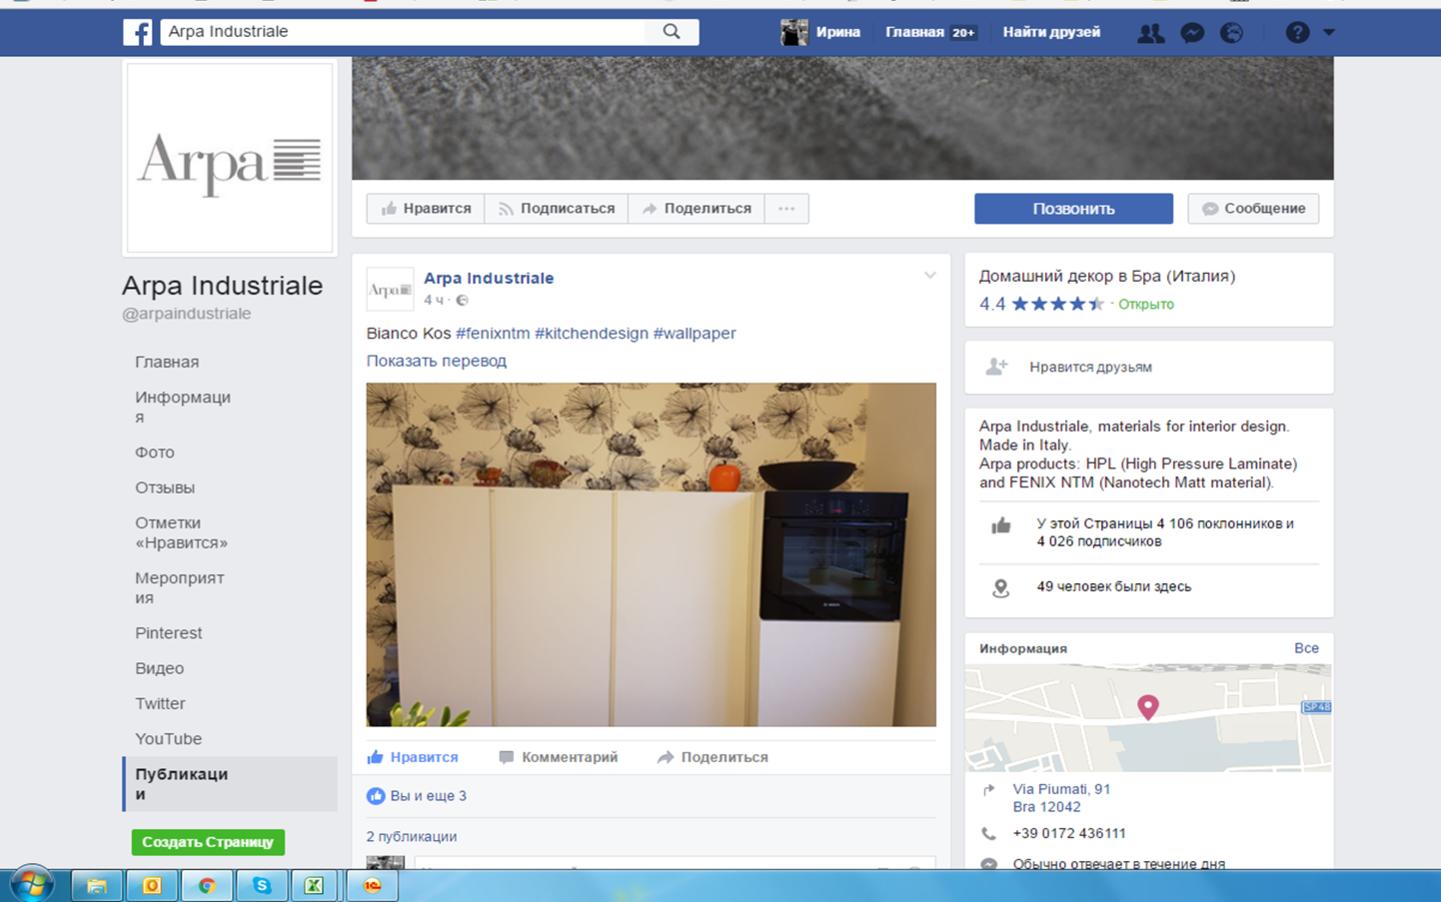Screen dimensions: 1441x902
Task: Click the #wallpaper hashtag
Action: coord(695,333)
